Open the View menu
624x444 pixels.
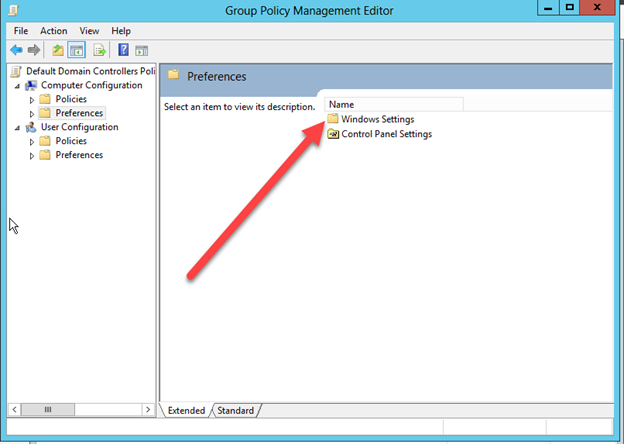coord(89,31)
